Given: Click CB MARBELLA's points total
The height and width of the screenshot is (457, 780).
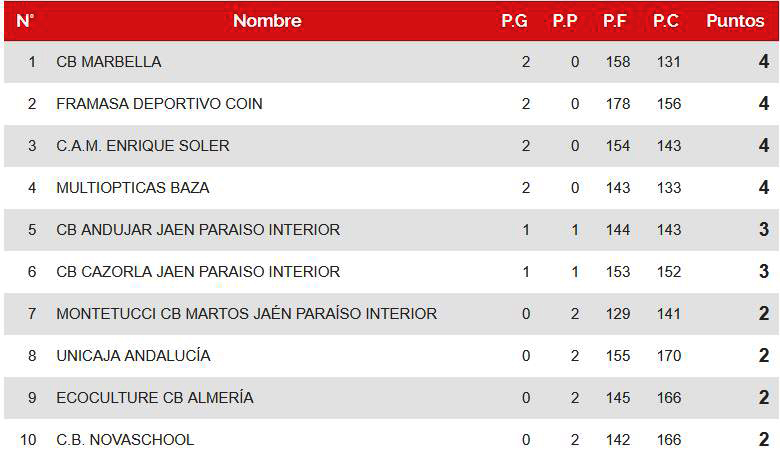Looking at the screenshot, I should pos(763,62).
